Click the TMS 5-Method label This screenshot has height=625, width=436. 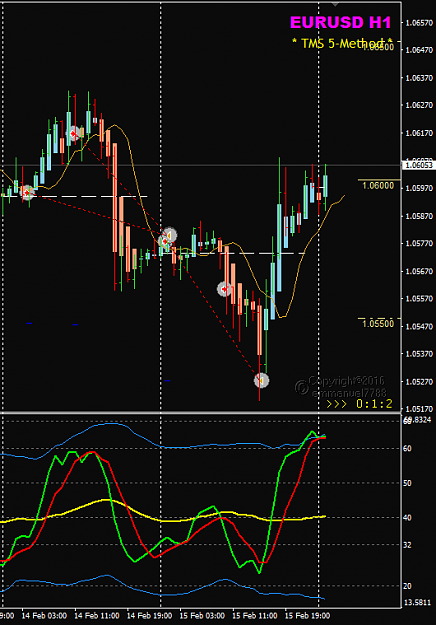(x=342, y=43)
